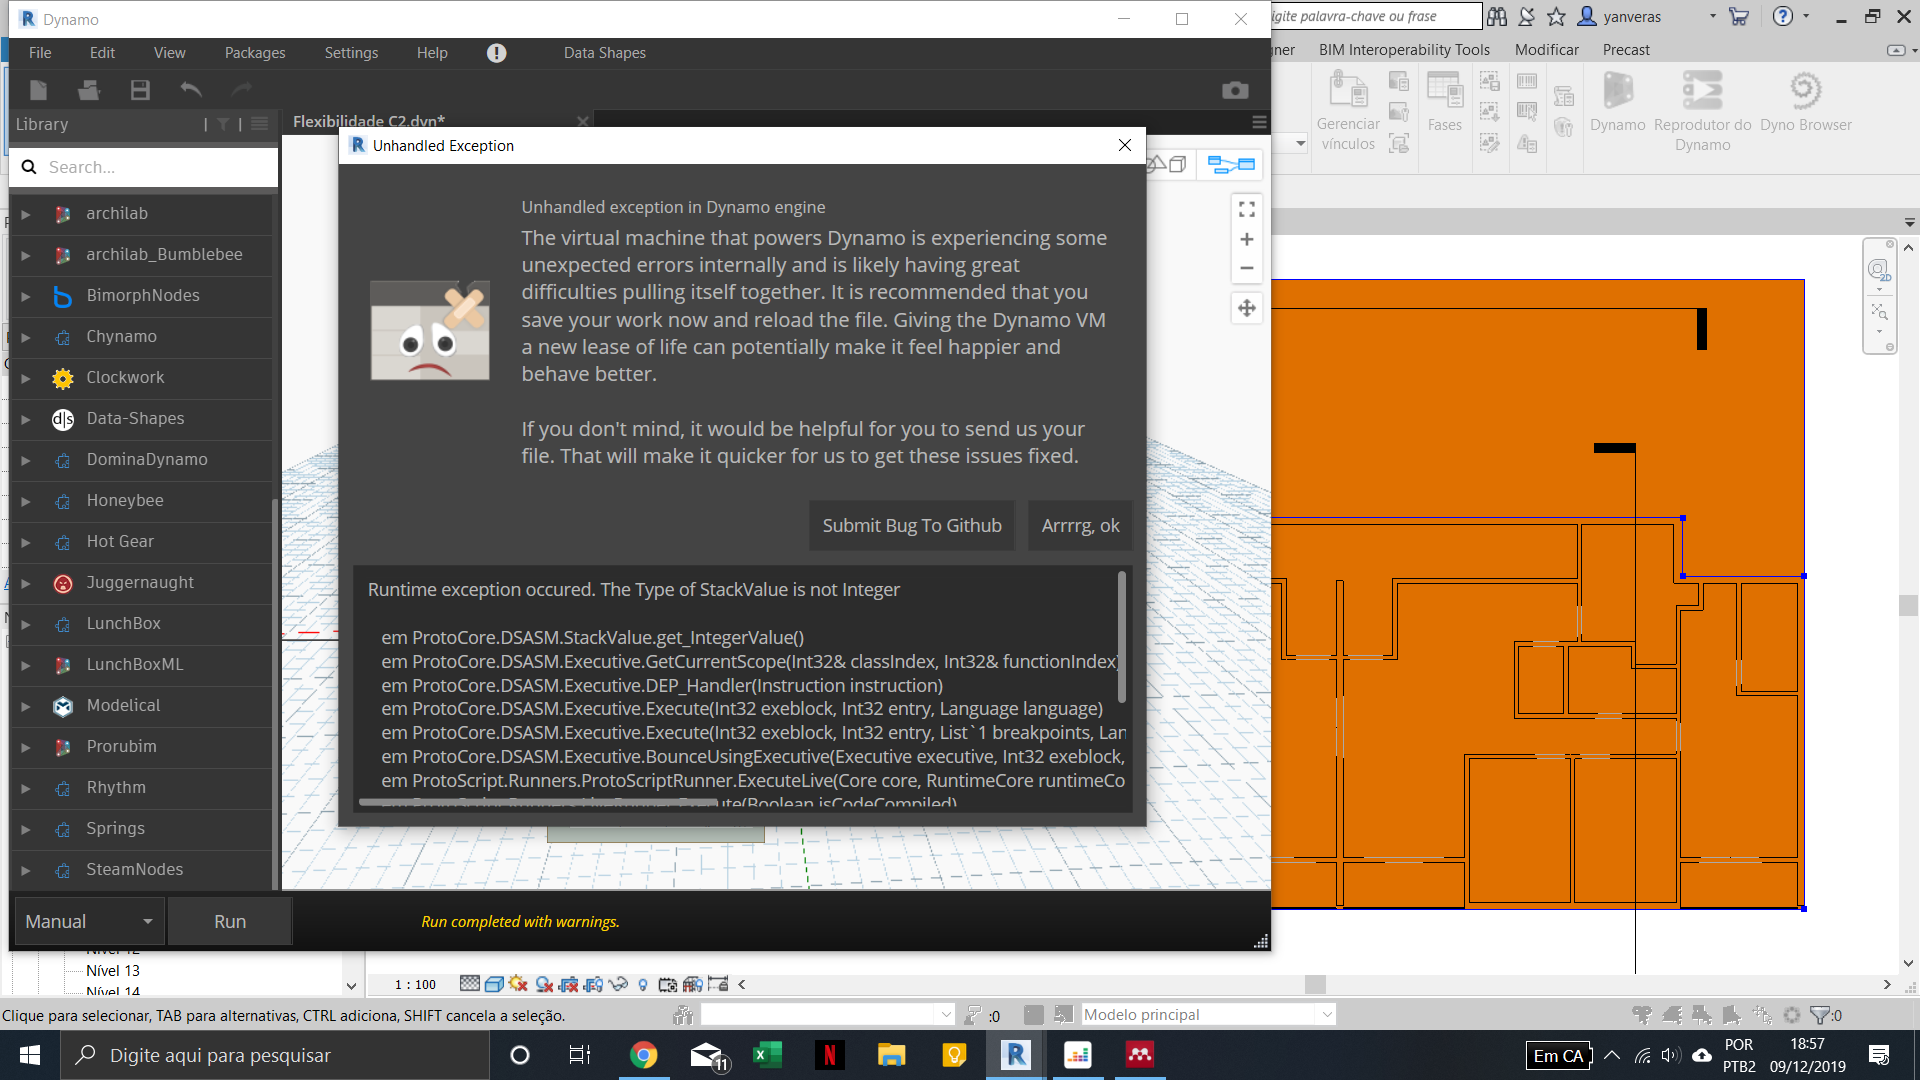The height and width of the screenshot is (1080, 1920).
Task: Click the fit-to-screen zoom icon
Action: point(1246,209)
